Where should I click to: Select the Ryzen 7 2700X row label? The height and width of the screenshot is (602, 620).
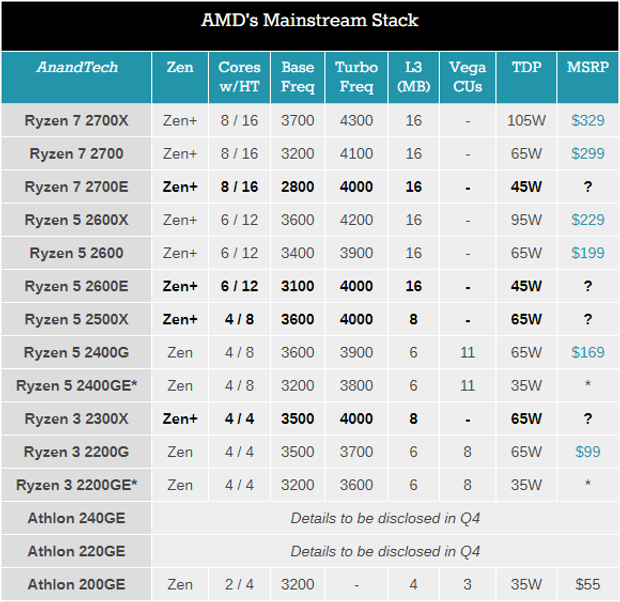[x=77, y=121]
